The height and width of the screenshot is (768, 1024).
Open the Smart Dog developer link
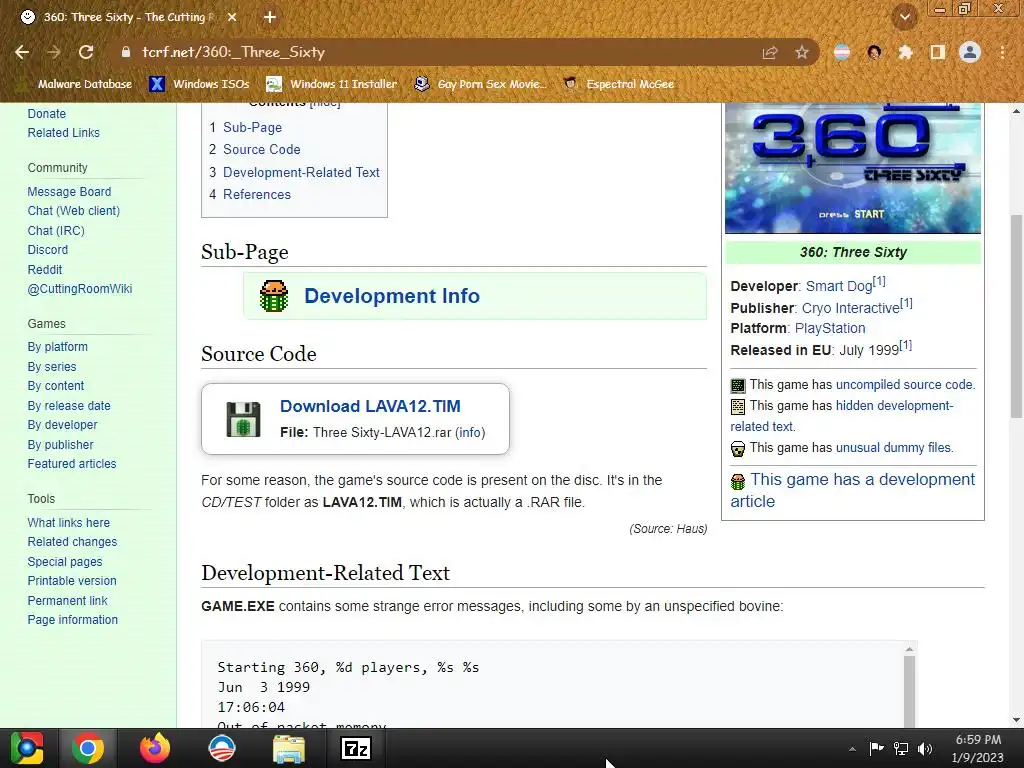coord(839,286)
